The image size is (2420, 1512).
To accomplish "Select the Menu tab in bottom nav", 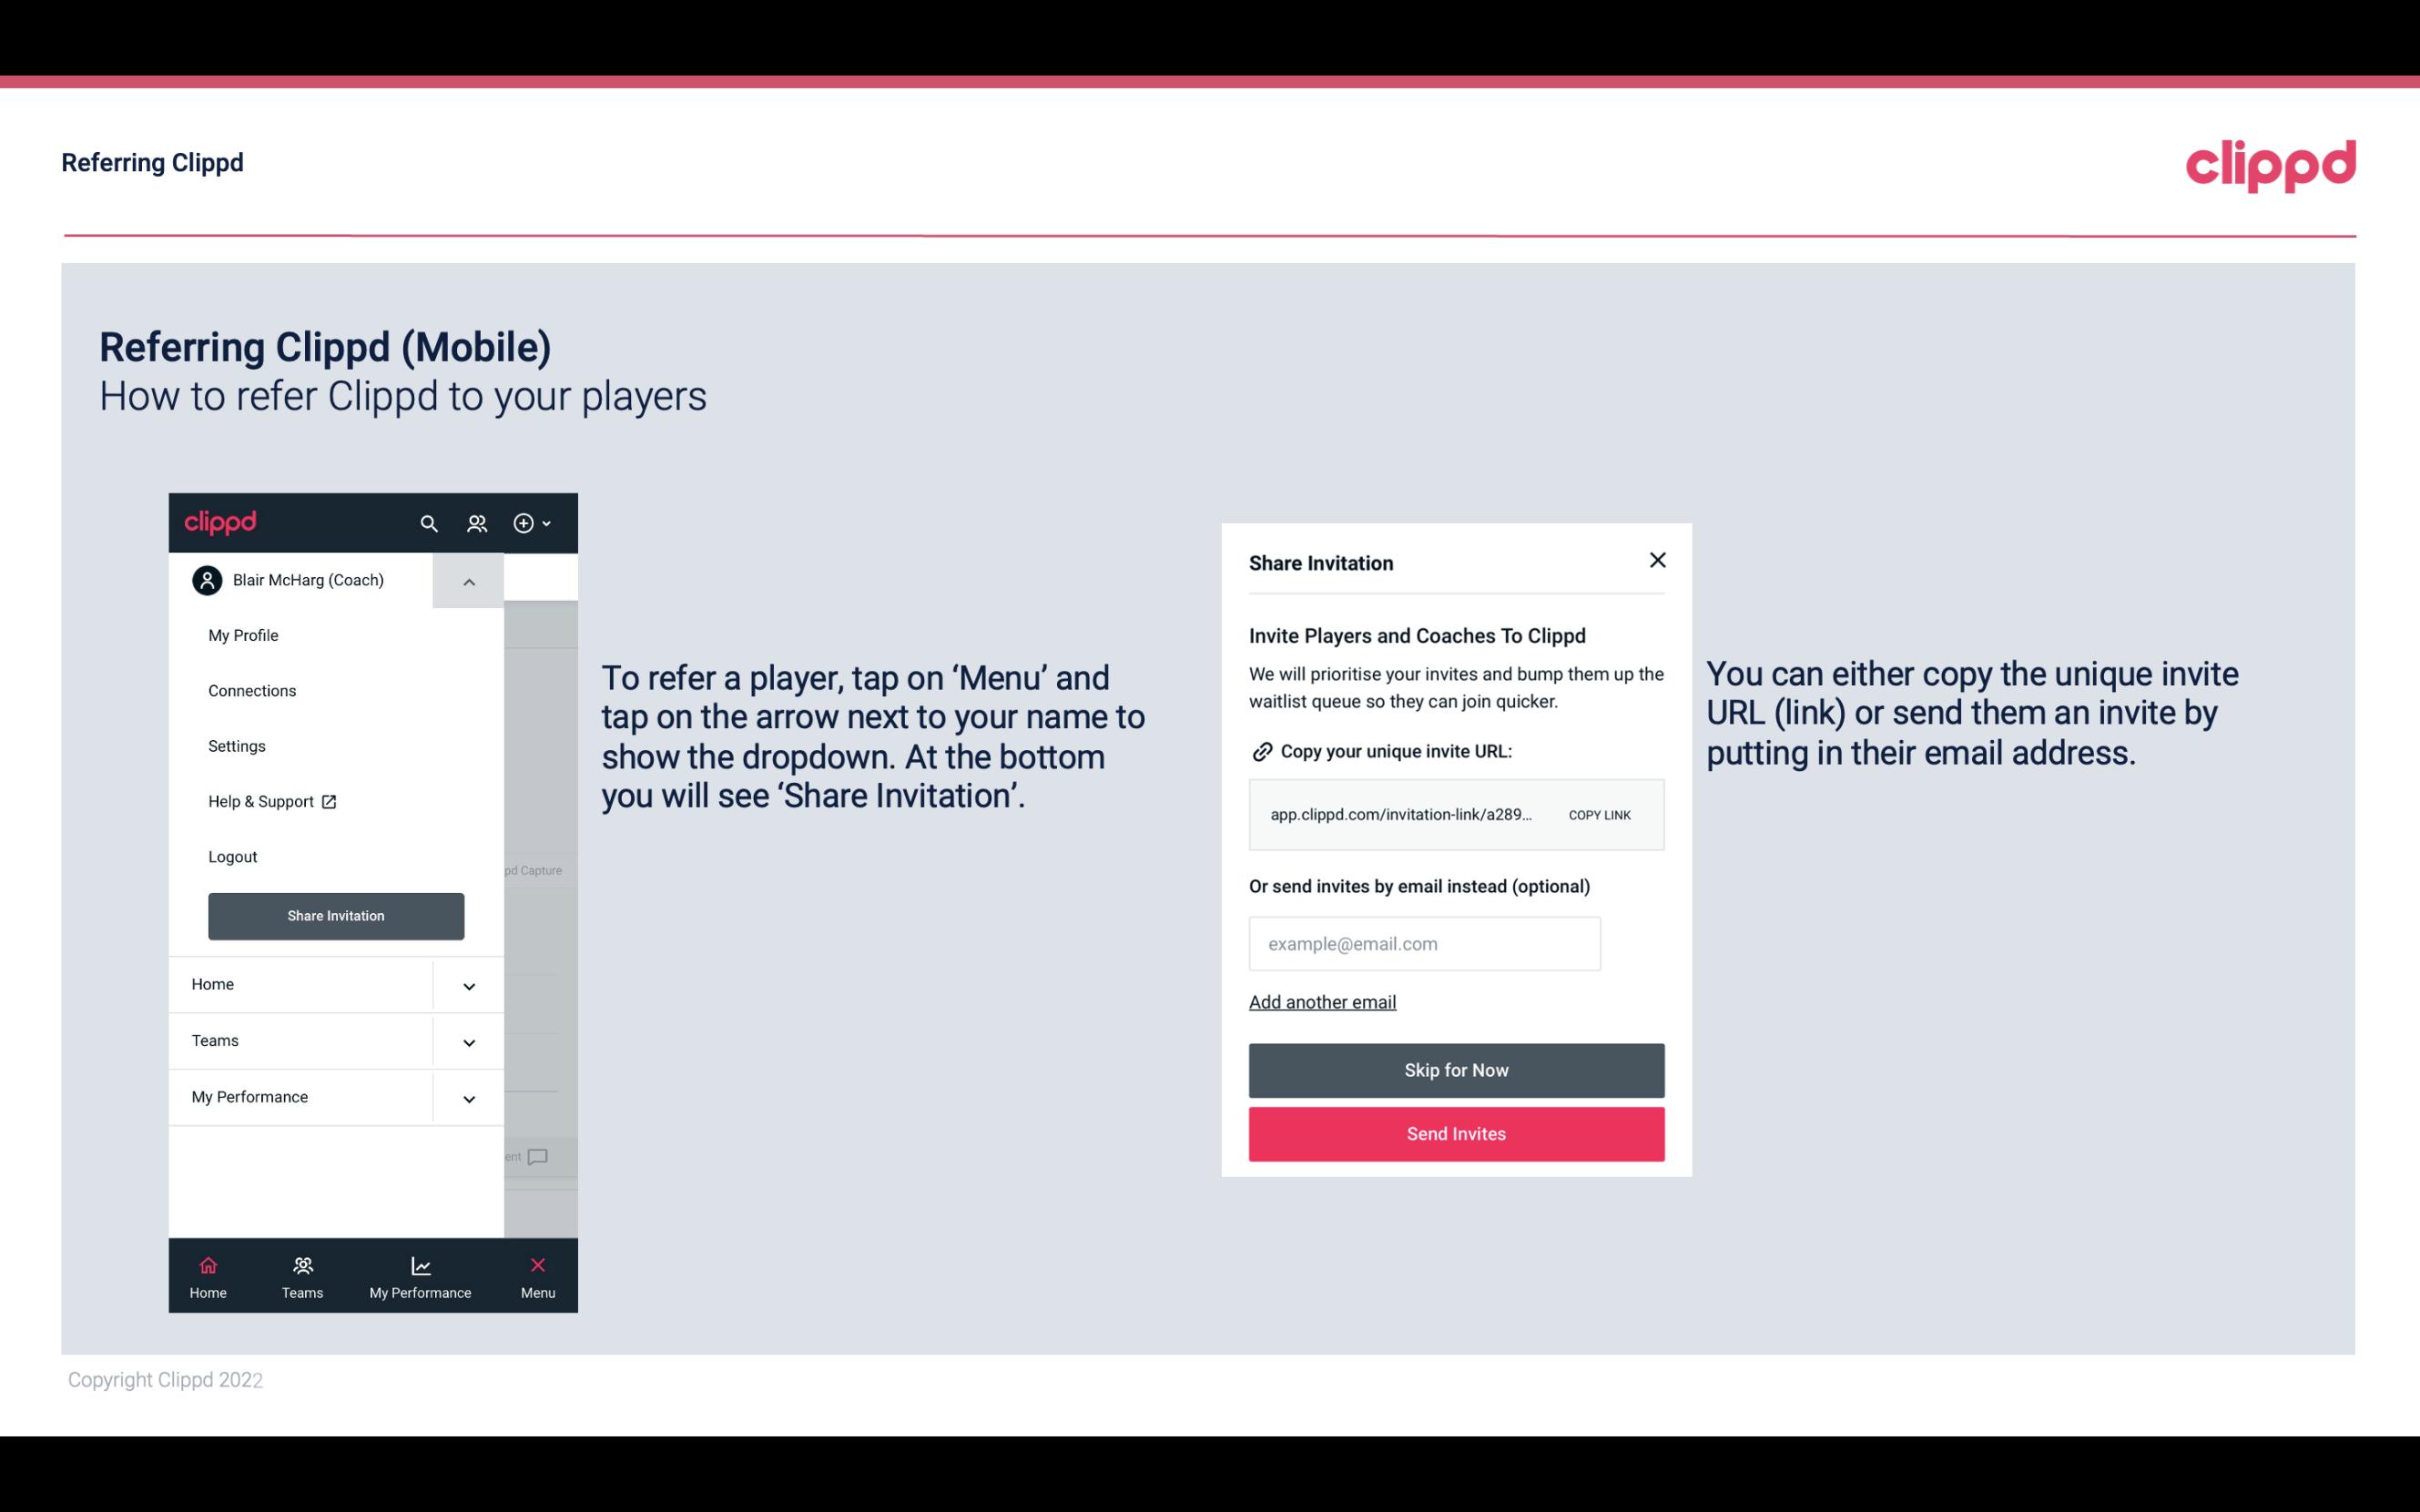I will [x=536, y=1275].
